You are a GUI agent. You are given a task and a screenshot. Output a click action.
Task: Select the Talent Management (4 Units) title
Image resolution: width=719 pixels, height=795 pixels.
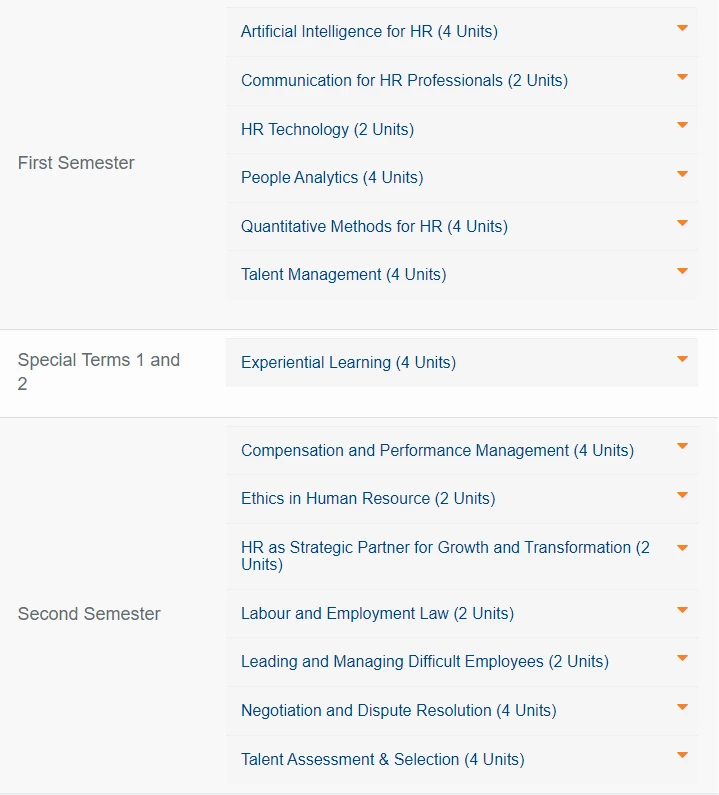(344, 274)
